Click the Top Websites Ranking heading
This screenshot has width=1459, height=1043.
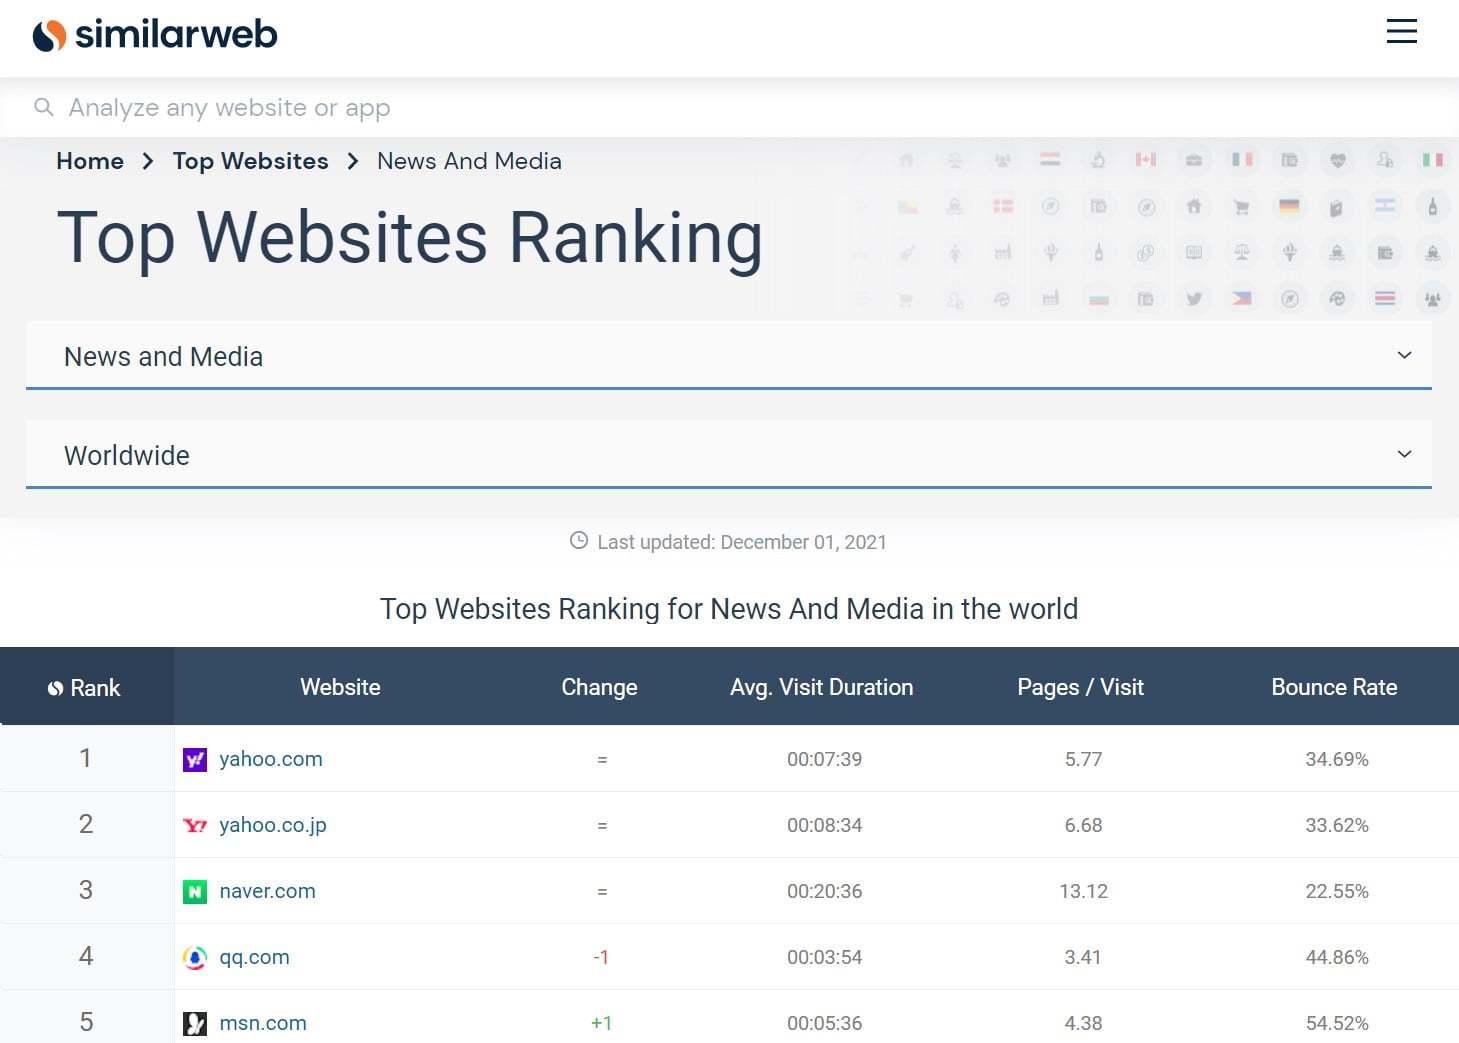[410, 238]
